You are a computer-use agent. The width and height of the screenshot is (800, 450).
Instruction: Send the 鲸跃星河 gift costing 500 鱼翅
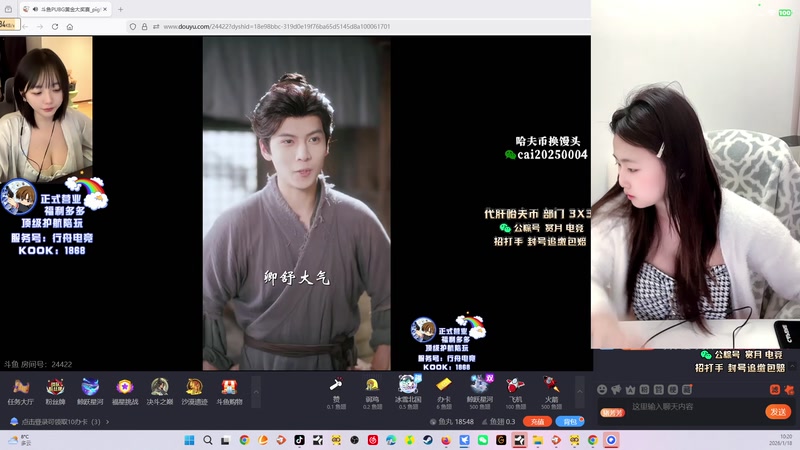click(480, 393)
